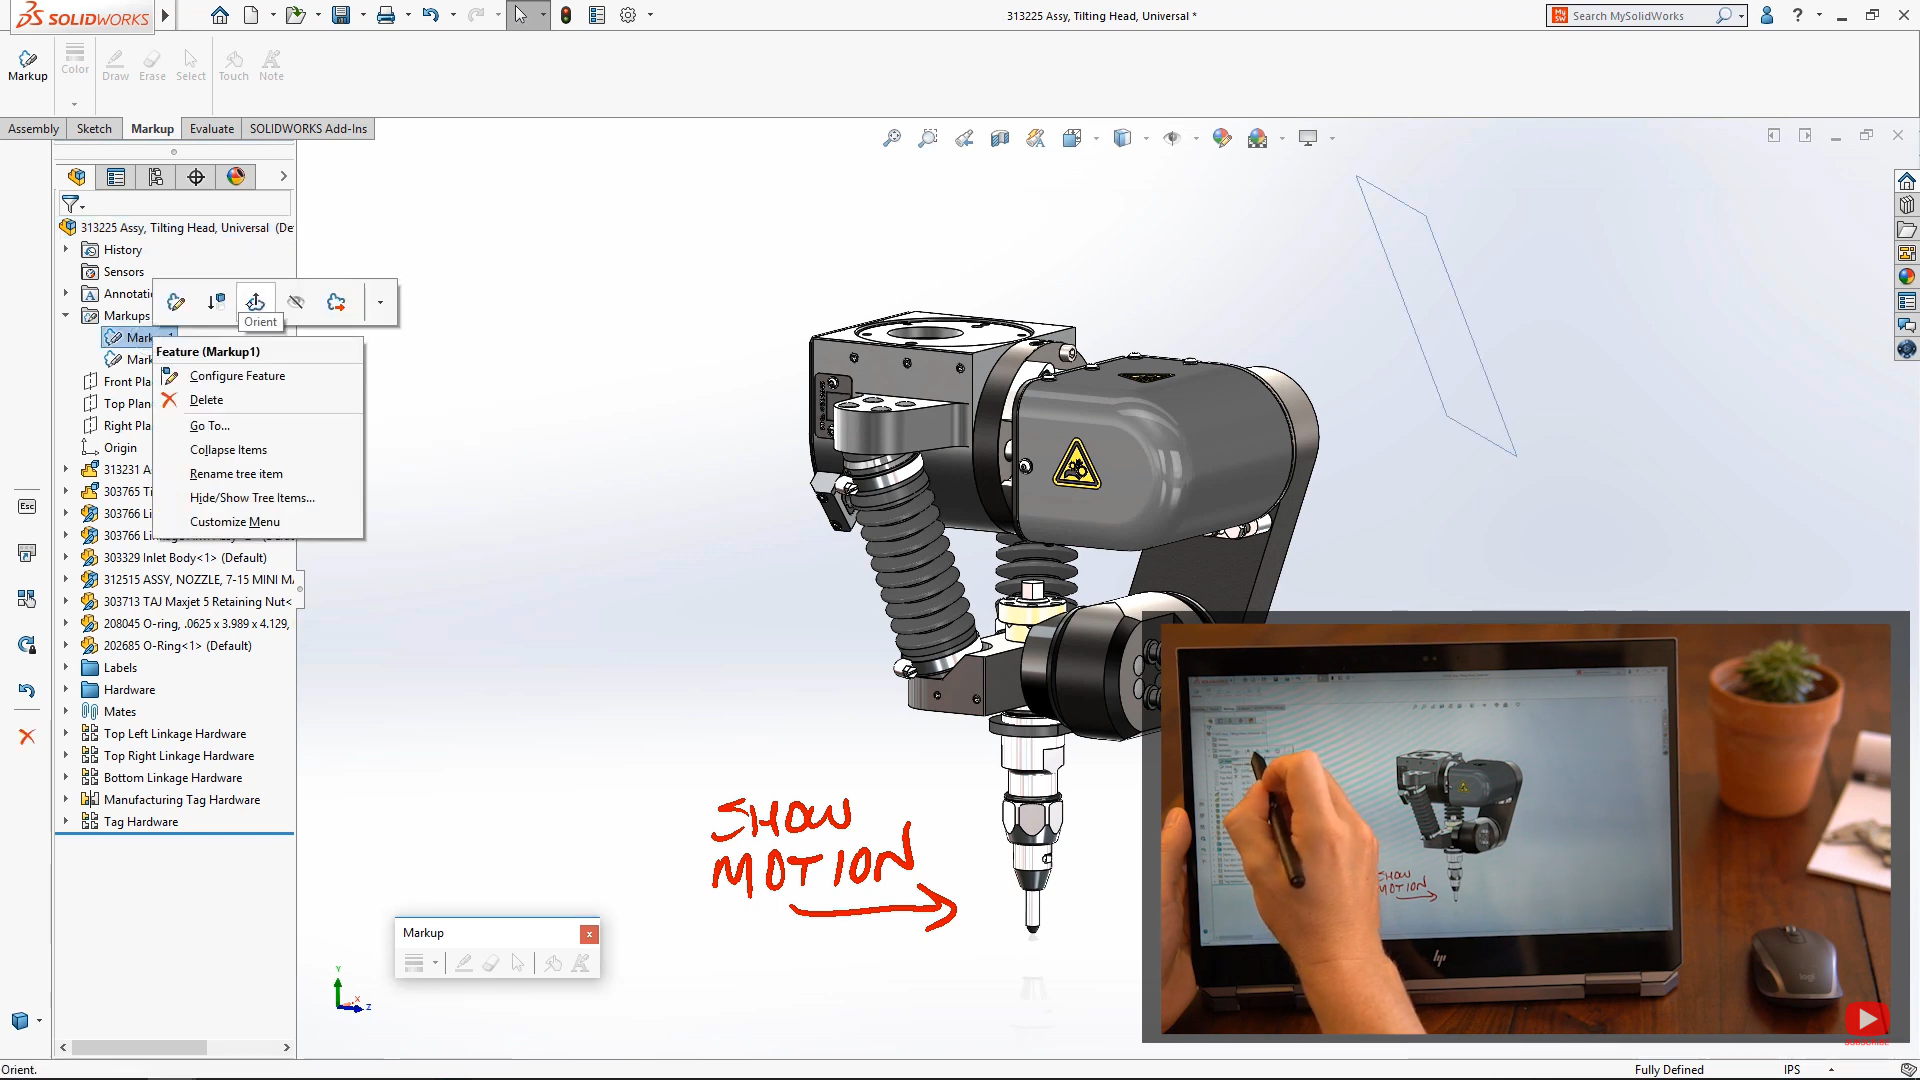Select Delete in the Feature context menu
Image resolution: width=1920 pixels, height=1080 pixels.
tap(208, 399)
